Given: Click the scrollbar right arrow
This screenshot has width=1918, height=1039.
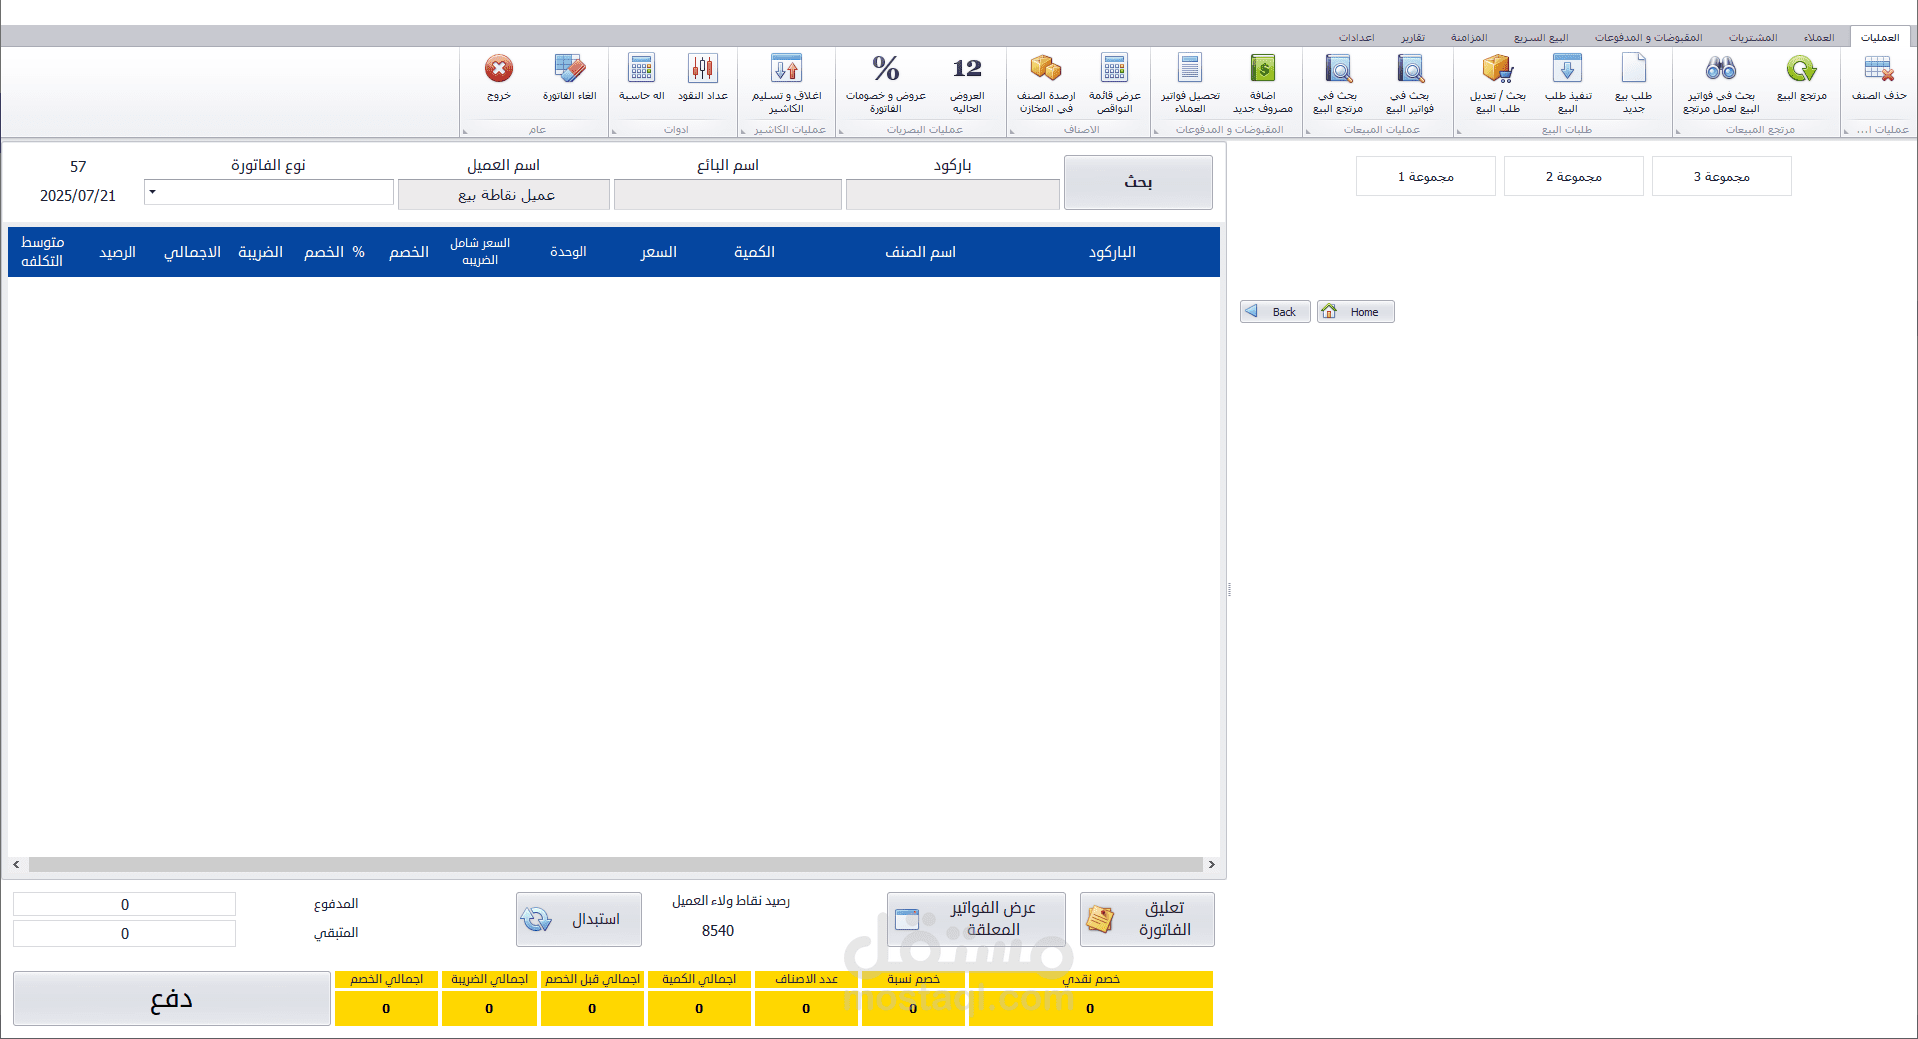Looking at the screenshot, I should [x=1212, y=864].
